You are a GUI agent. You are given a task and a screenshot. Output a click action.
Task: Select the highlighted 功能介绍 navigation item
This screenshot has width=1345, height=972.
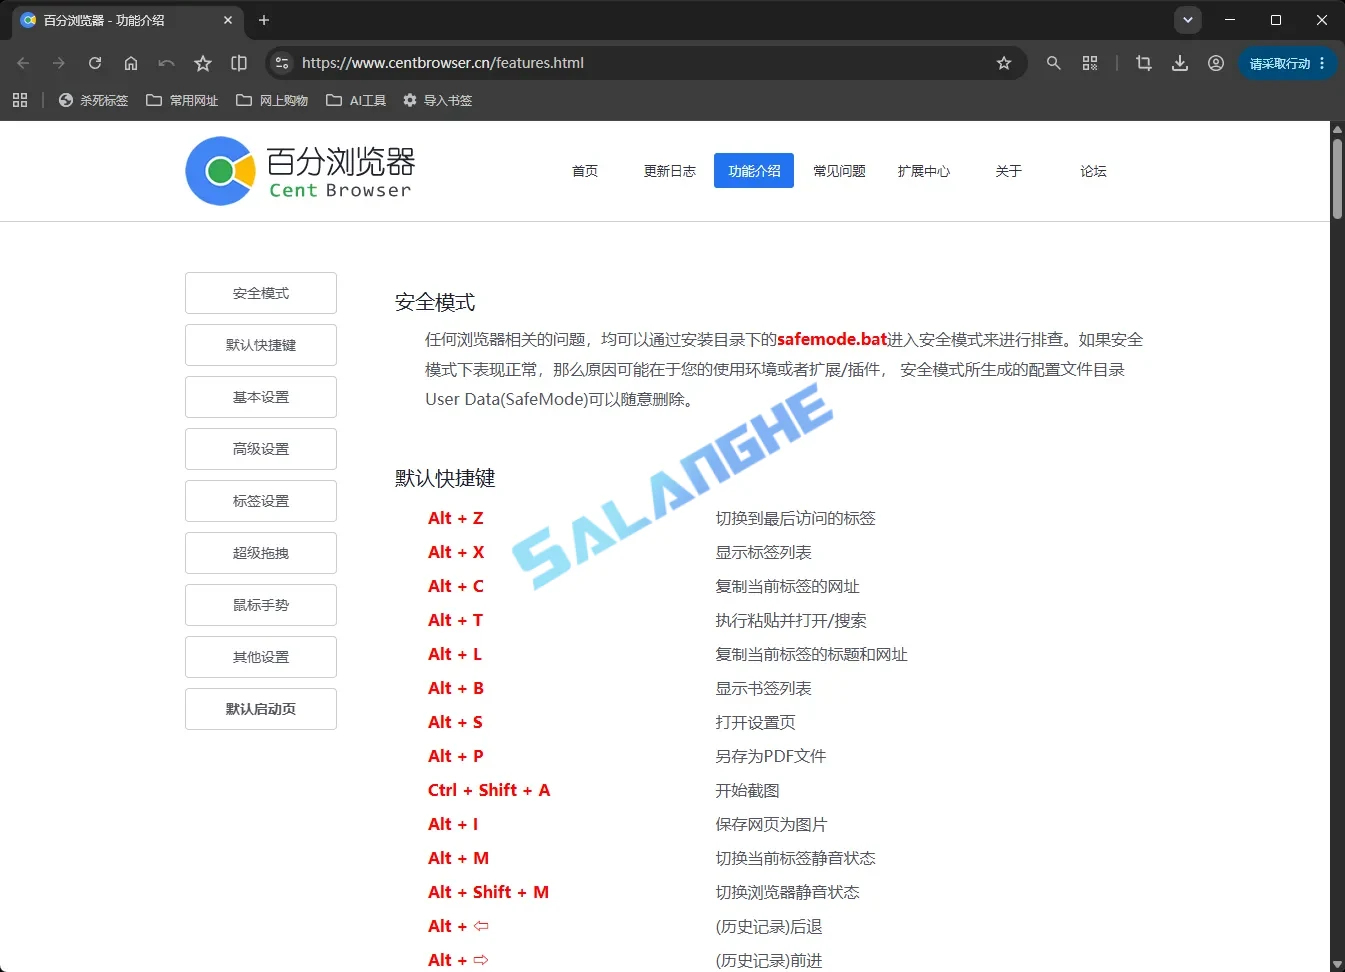[754, 171]
